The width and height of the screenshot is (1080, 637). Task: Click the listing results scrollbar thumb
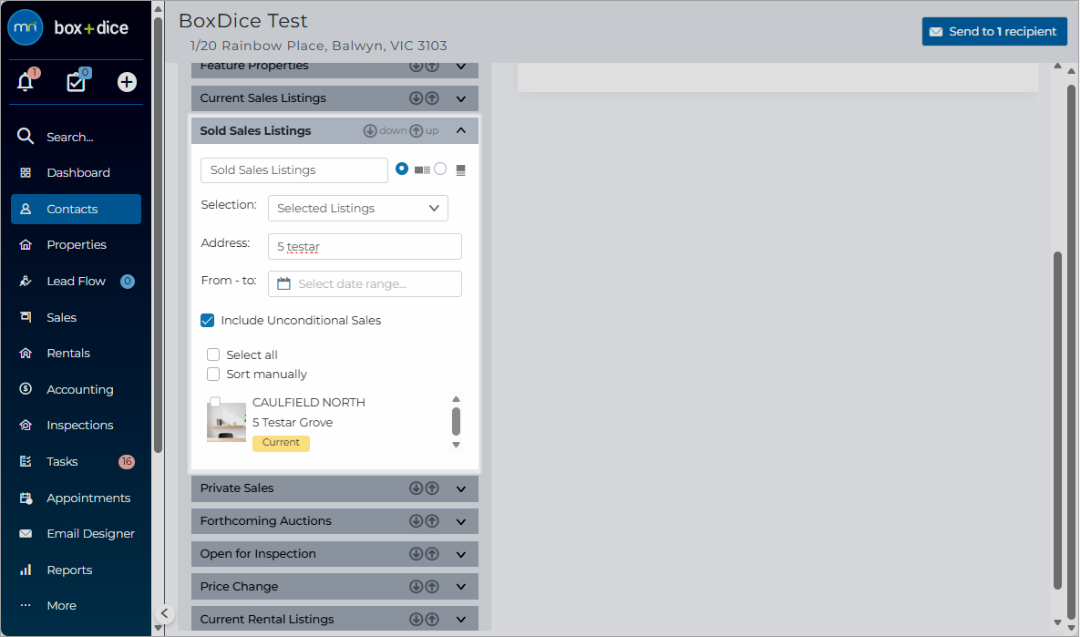(x=456, y=421)
